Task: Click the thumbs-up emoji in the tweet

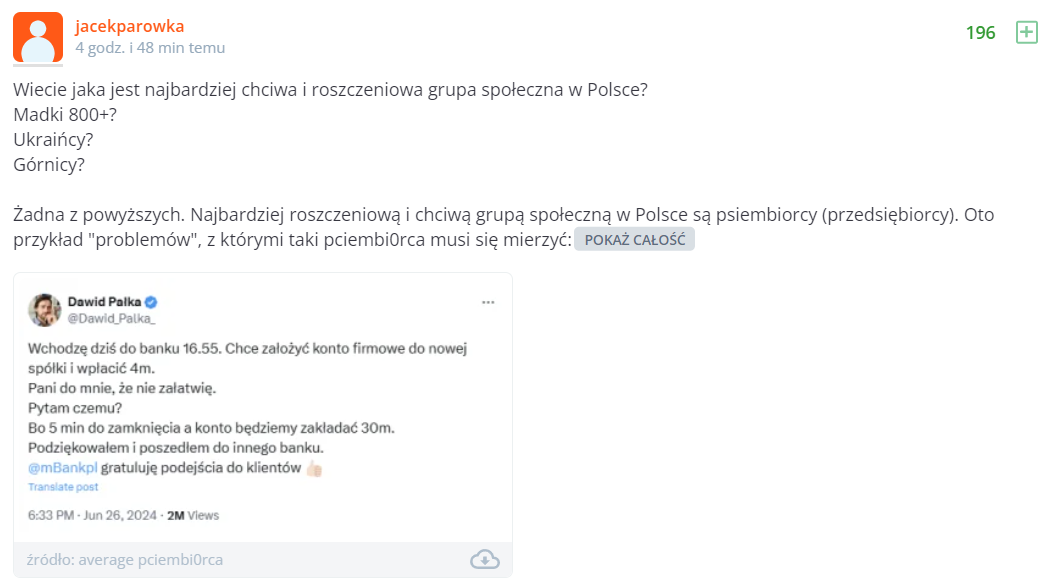Action: coord(314,467)
